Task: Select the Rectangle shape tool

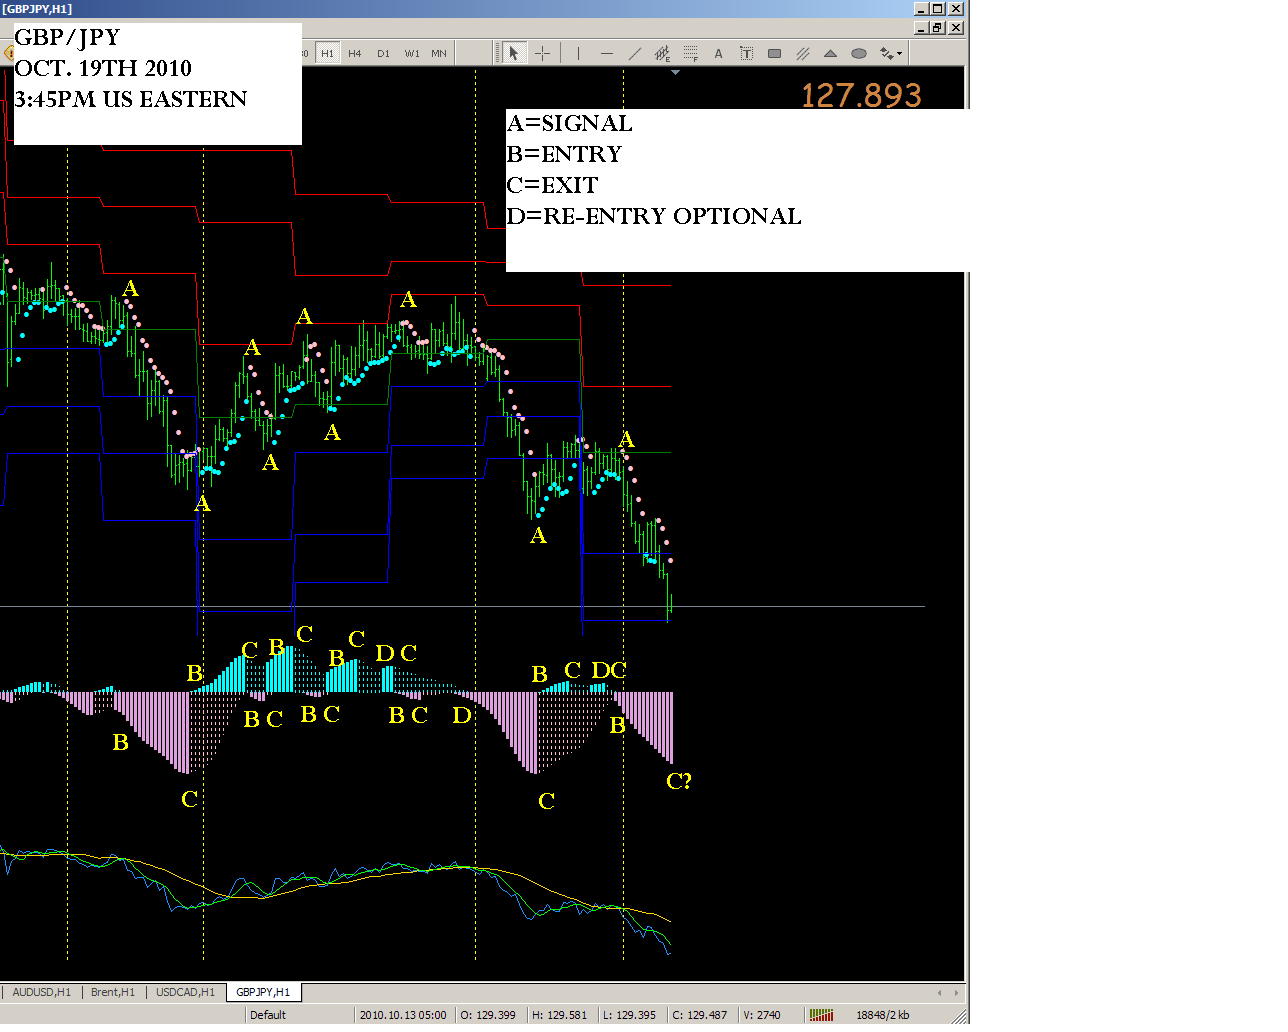Action: point(774,53)
